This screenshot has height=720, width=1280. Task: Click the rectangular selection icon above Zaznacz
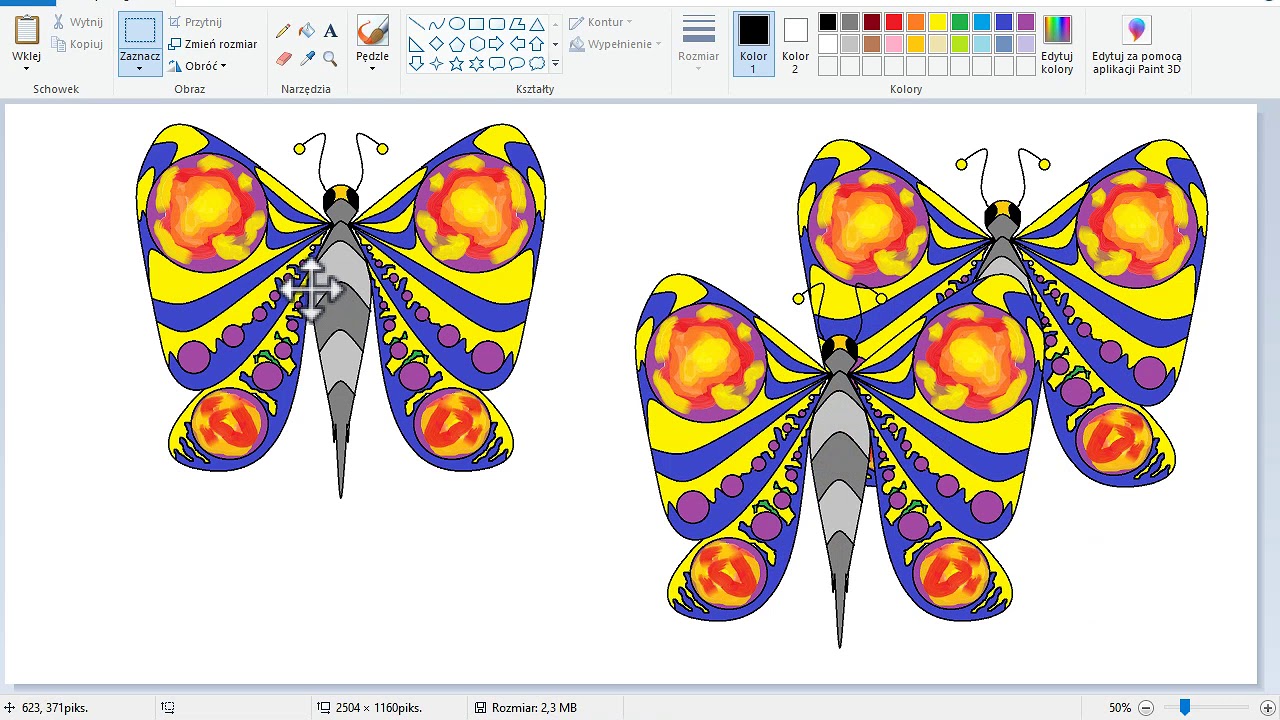click(x=140, y=30)
